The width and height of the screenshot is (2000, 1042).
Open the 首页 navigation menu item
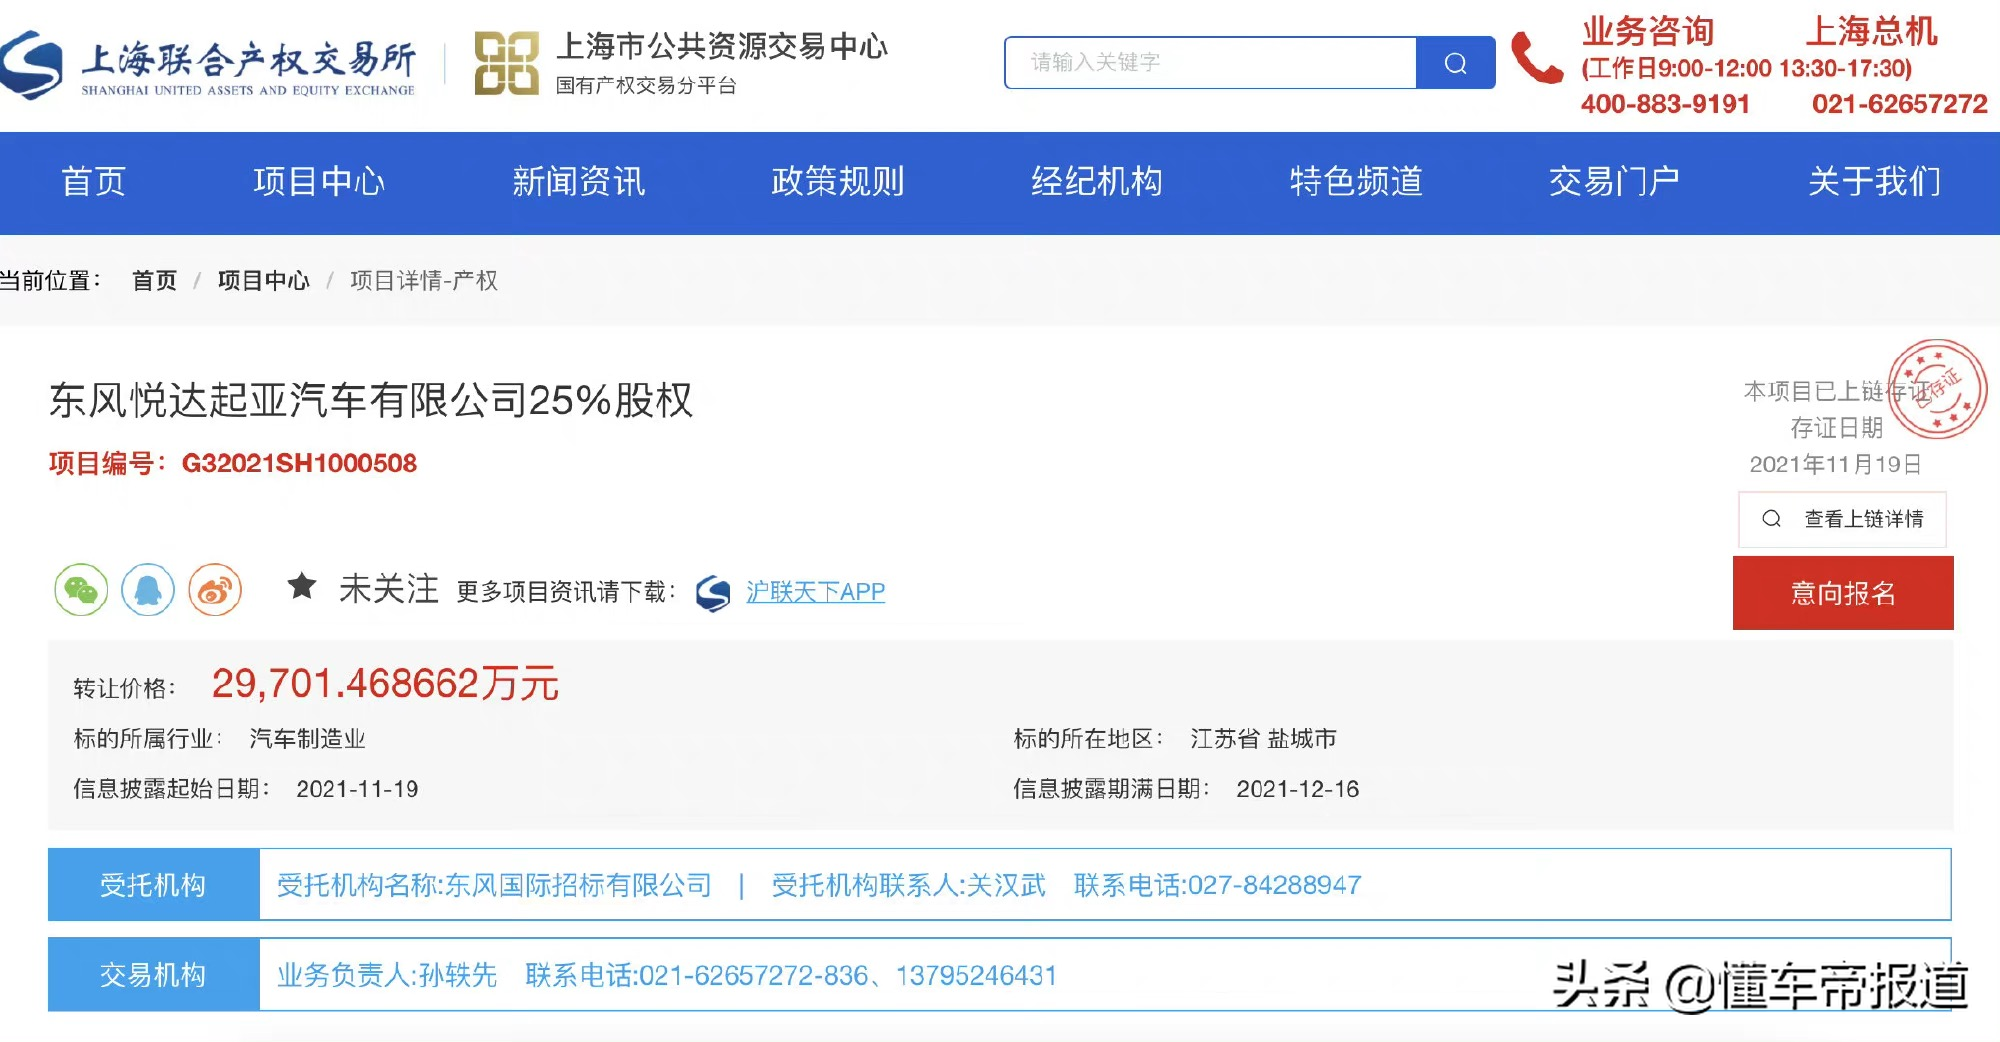point(93,182)
